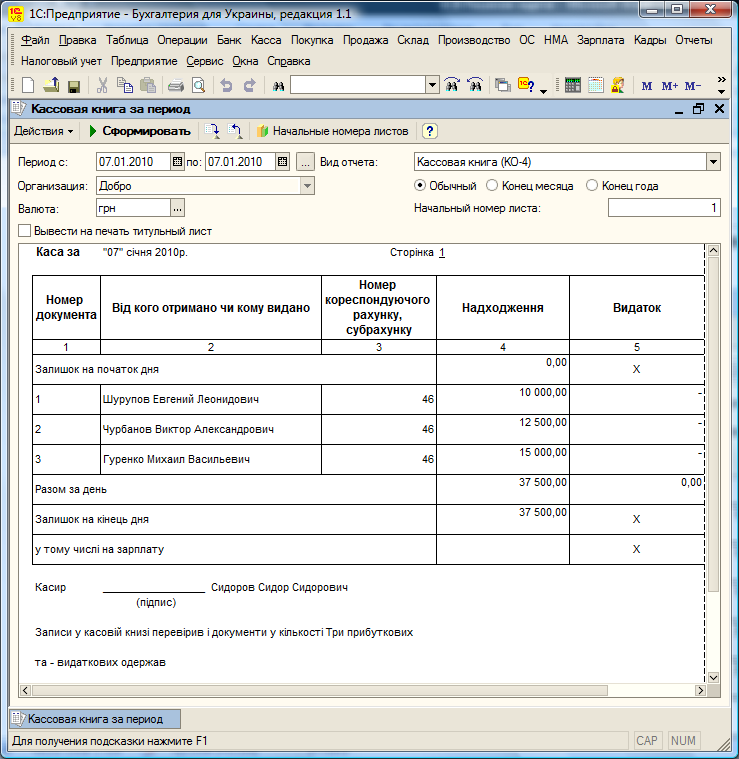Open the Продажа menu
Viewport: 739px width, 759px height.
[365, 40]
